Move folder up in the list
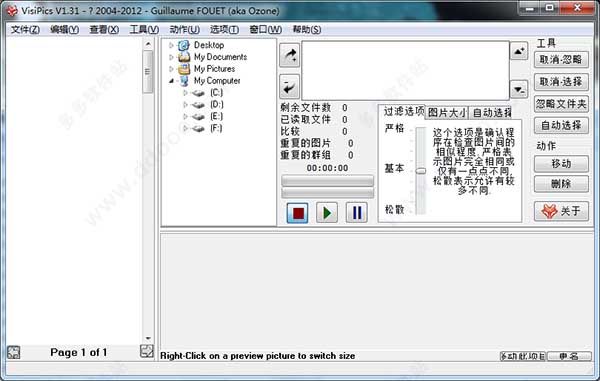Image resolution: width=600 pixels, height=381 pixels. click(519, 51)
